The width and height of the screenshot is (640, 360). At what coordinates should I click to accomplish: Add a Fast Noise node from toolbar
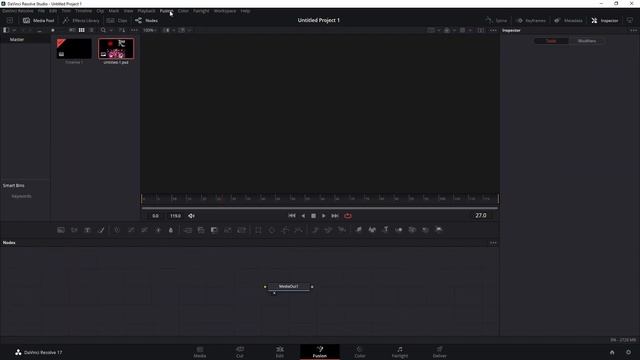pyautogui.click(x=74, y=230)
